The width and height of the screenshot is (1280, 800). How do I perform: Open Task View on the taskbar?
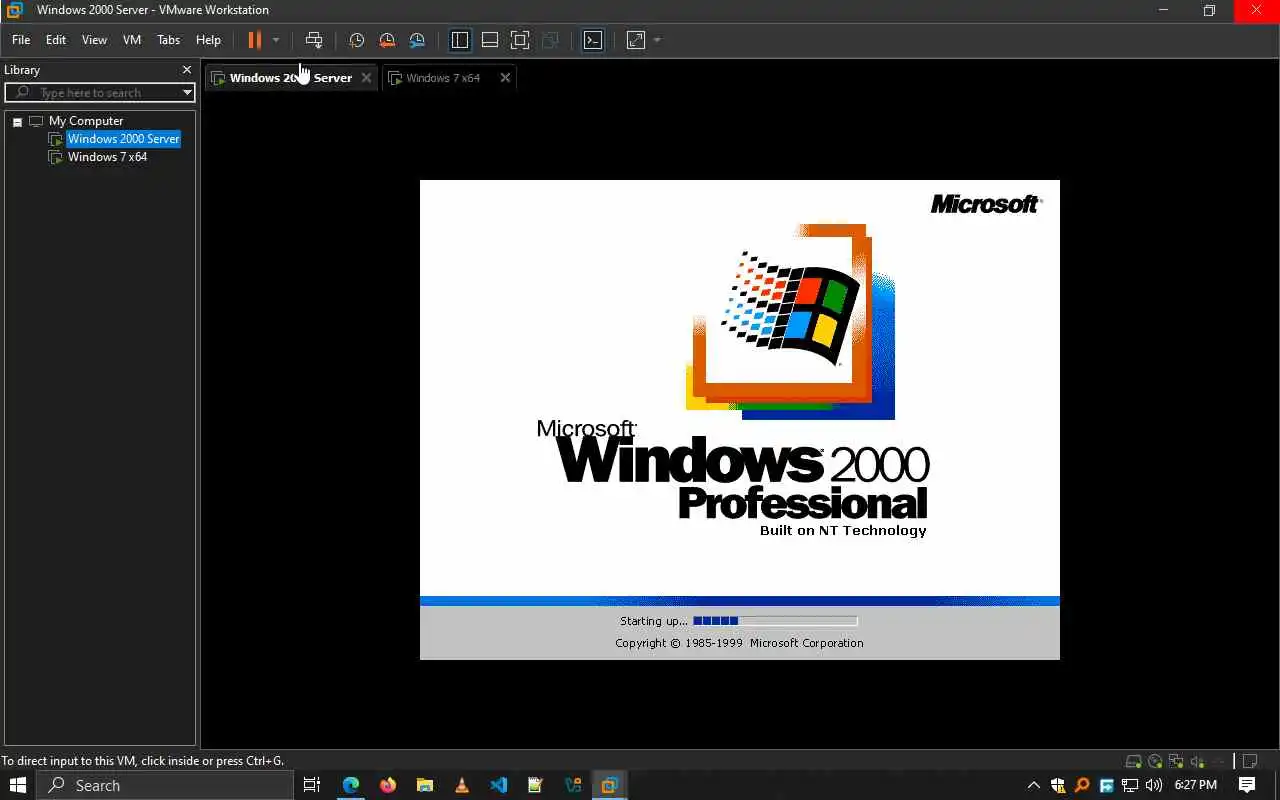[x=312, y=785]
